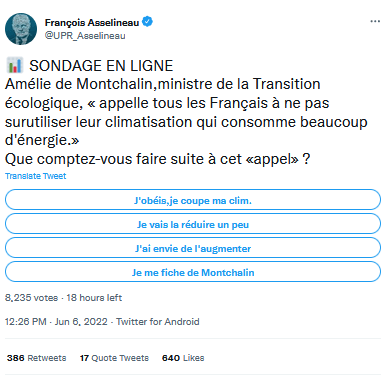Pick "Je me fiche de Montchalin" option
Image resolution: width=391 pixels, height=377 pixels.
[193, 272]
